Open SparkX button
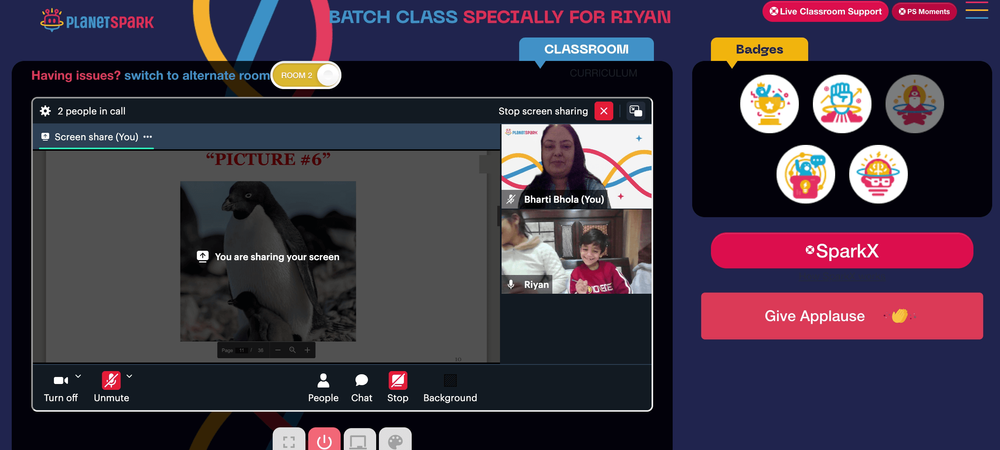The image size is (1000, 450). pos(842,250)
